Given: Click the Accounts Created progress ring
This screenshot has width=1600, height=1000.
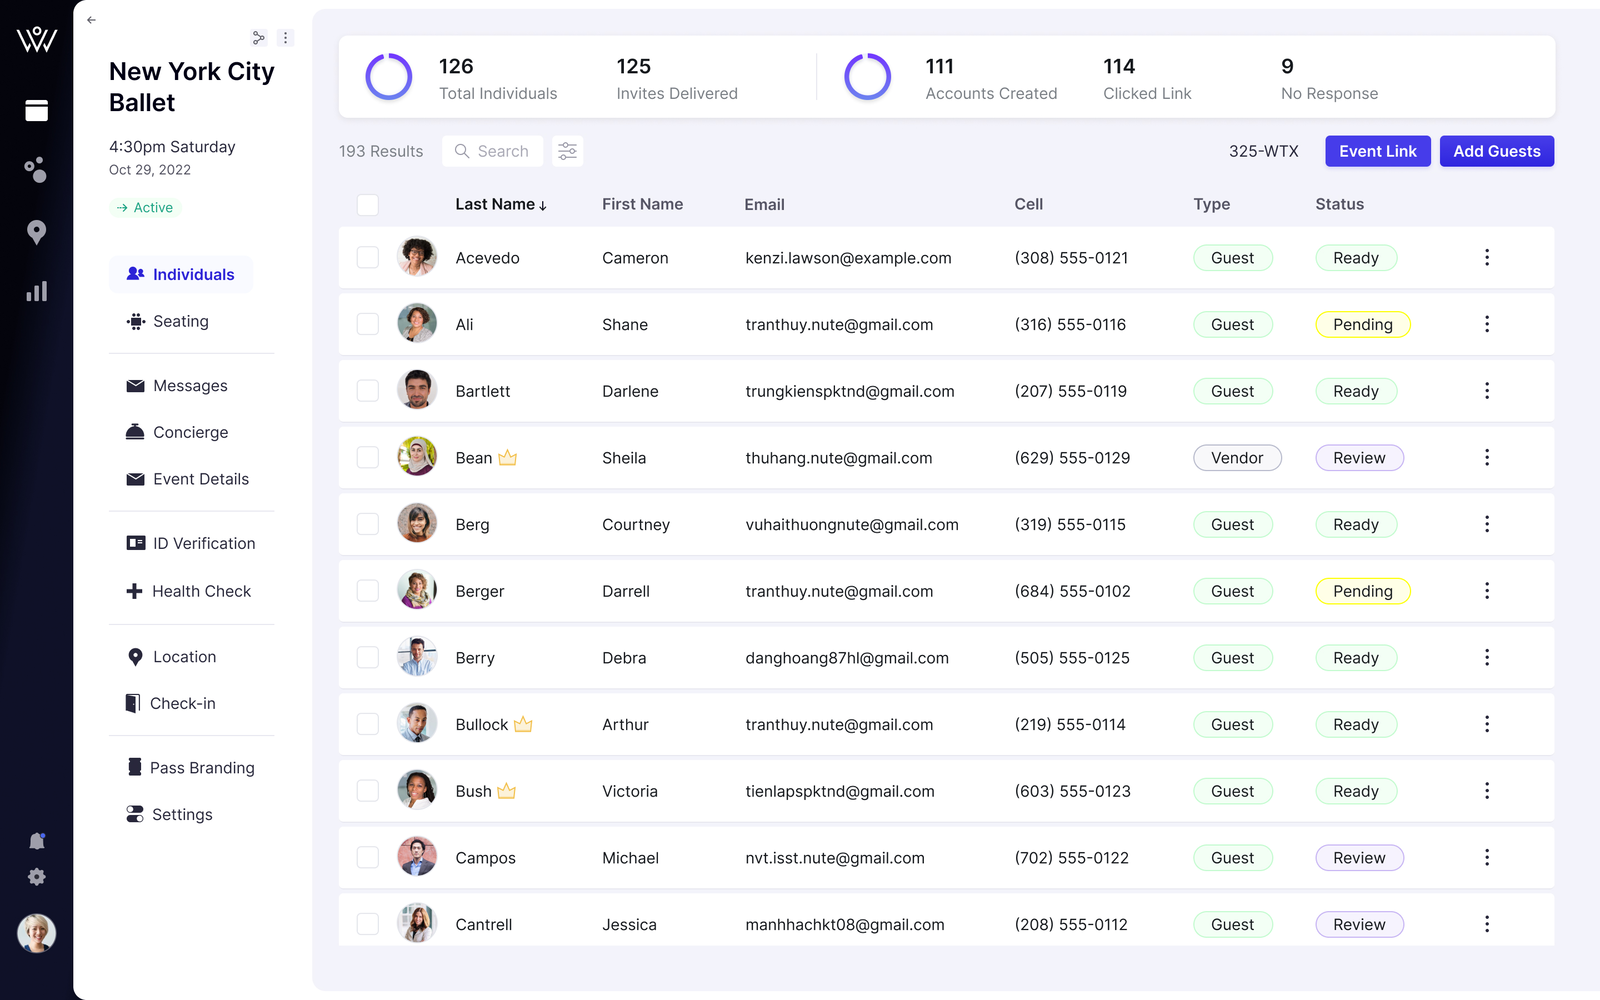Looking at the screenshot, I should 868,77.
